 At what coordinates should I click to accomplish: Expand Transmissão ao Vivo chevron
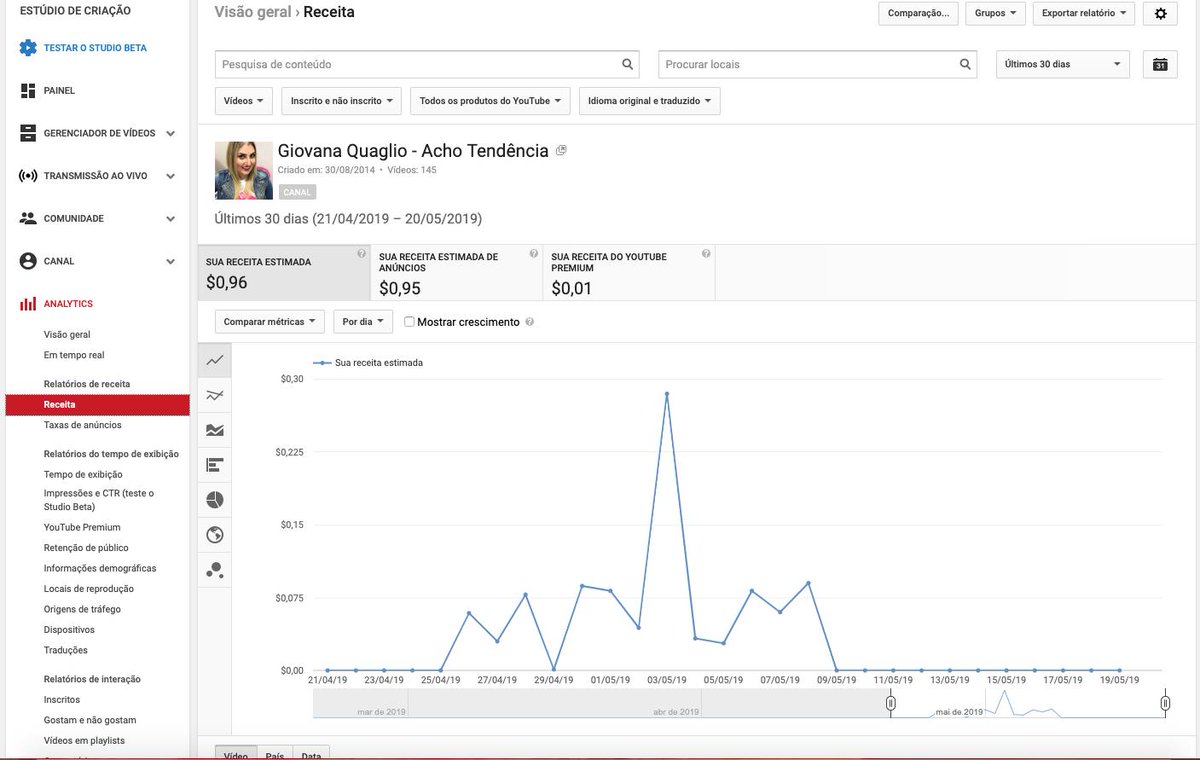pyautogui.click(x=170, y=176)
